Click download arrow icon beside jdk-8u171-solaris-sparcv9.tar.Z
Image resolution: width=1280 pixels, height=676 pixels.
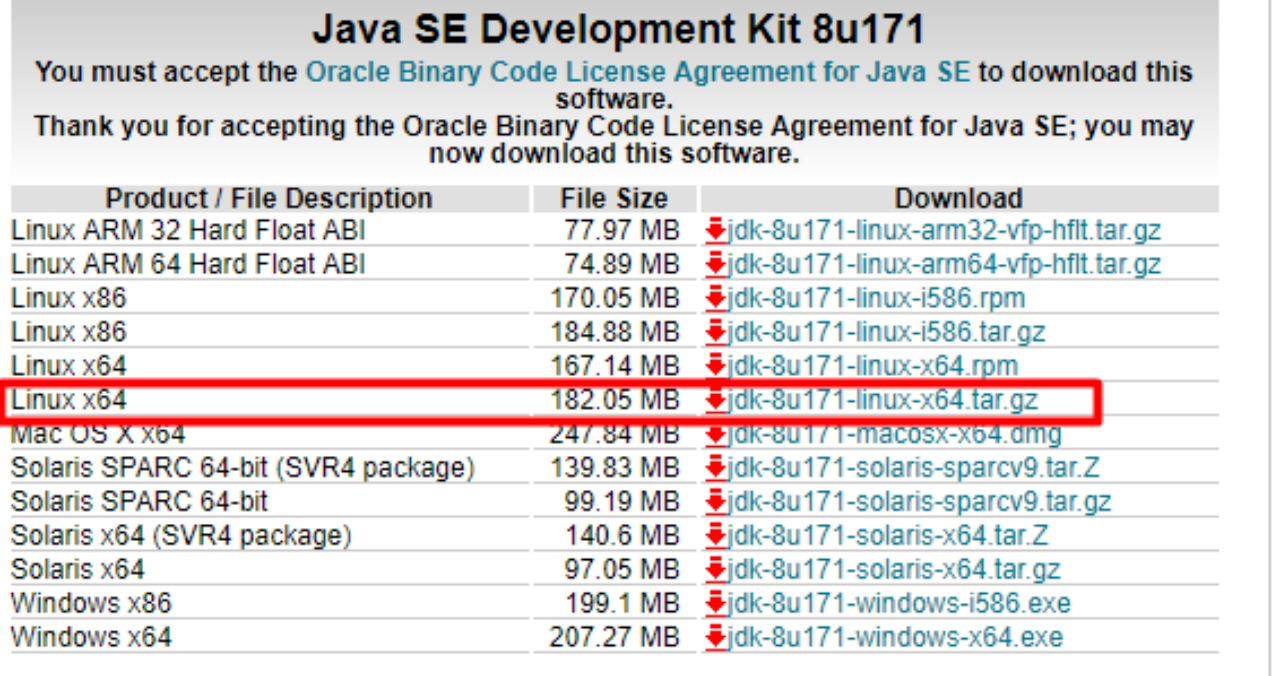coord(715,469)
